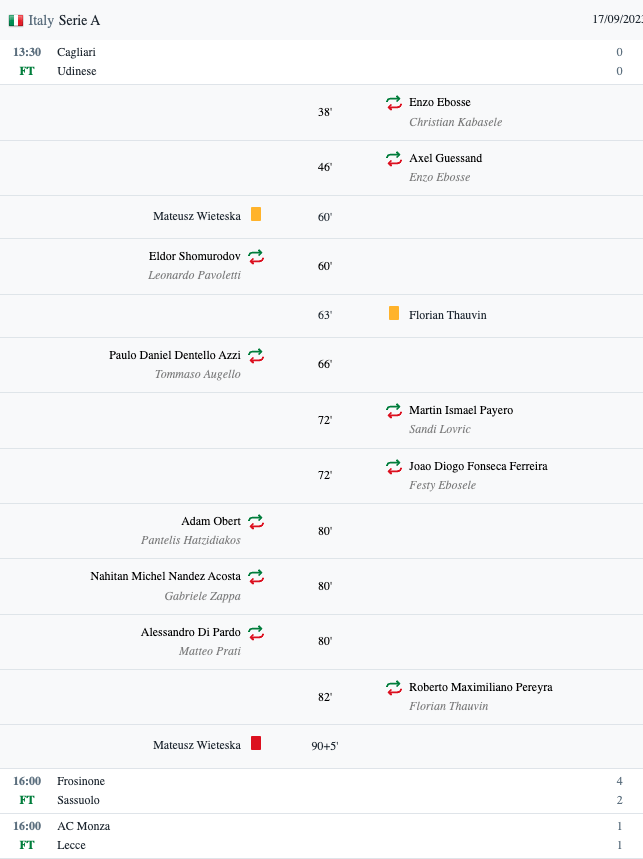Click yellow card icon for Mateusz Wieteska
The height and width of the screenshot is (859, 643).
(256, 214)
